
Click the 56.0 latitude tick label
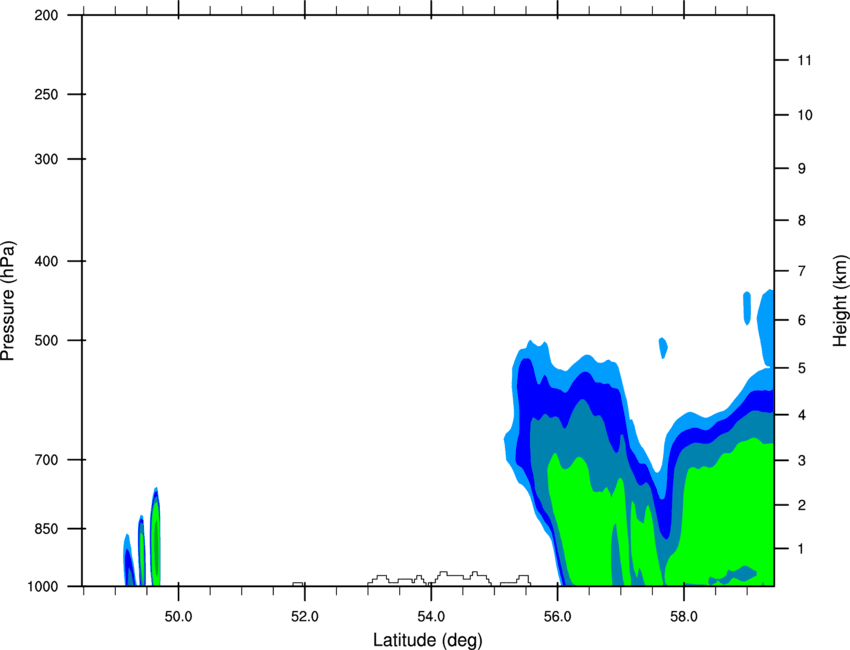click(x=558, y=617)
